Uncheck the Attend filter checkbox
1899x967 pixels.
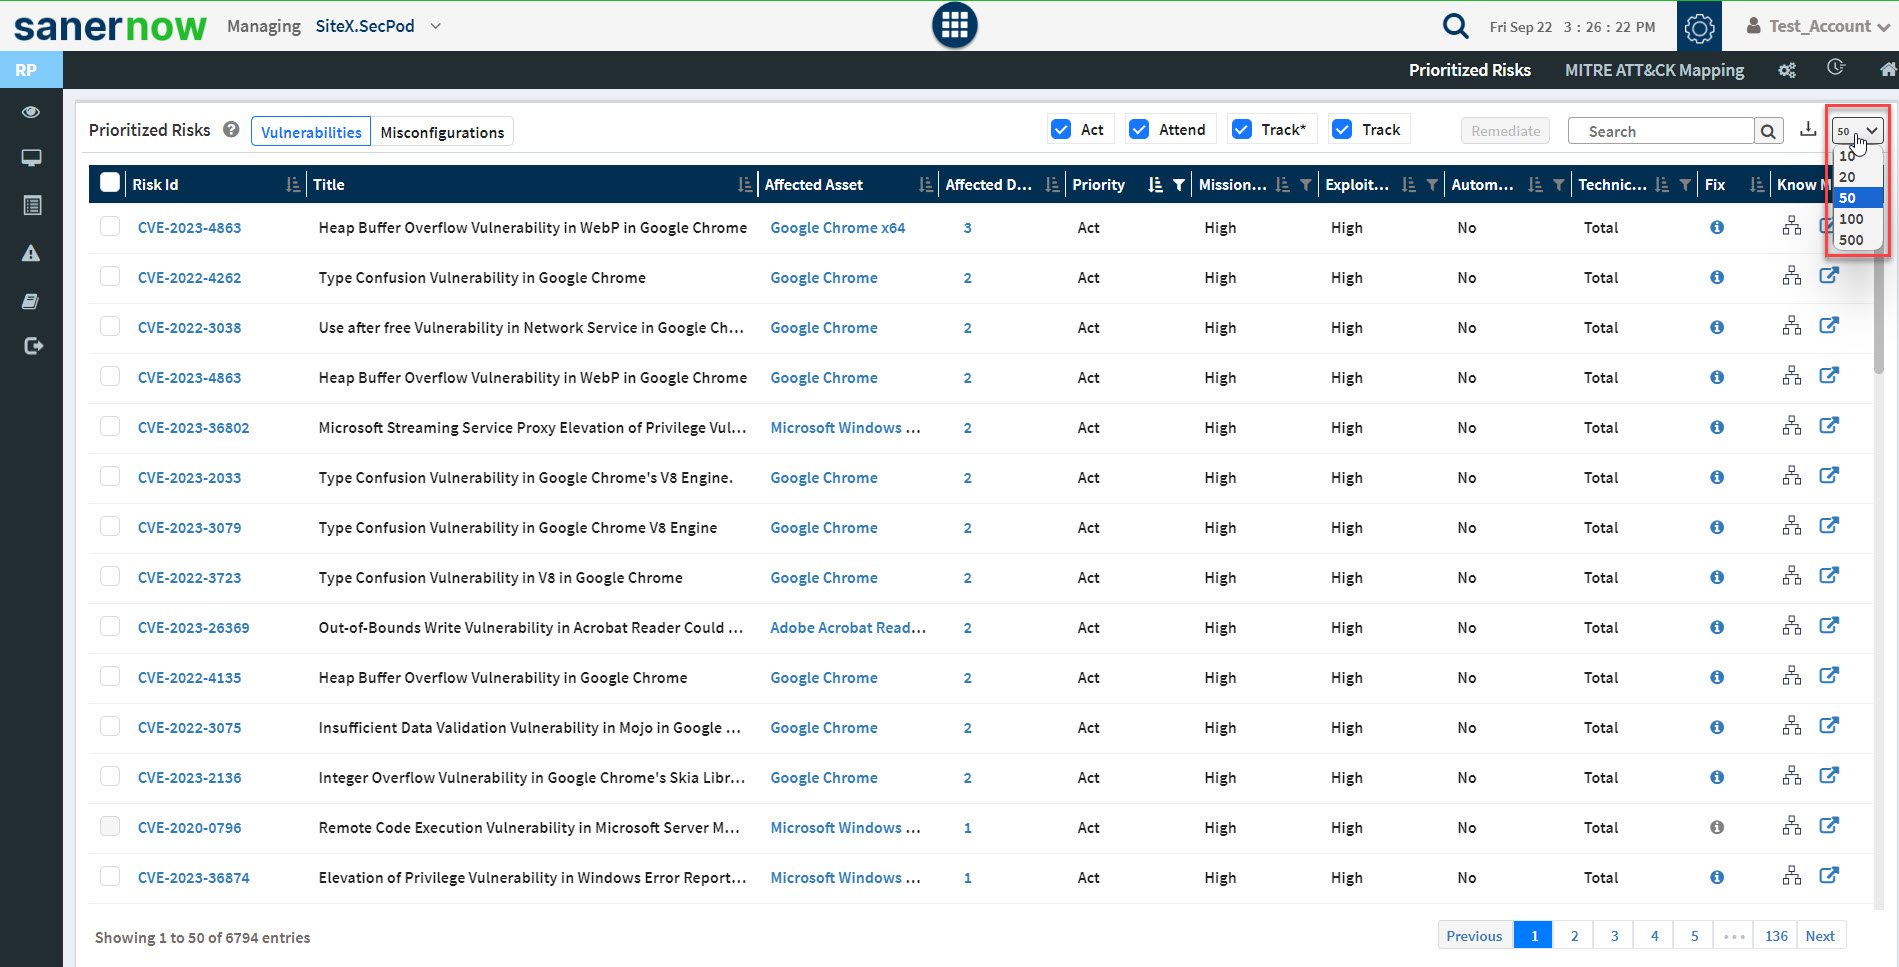click(1139, 129)
